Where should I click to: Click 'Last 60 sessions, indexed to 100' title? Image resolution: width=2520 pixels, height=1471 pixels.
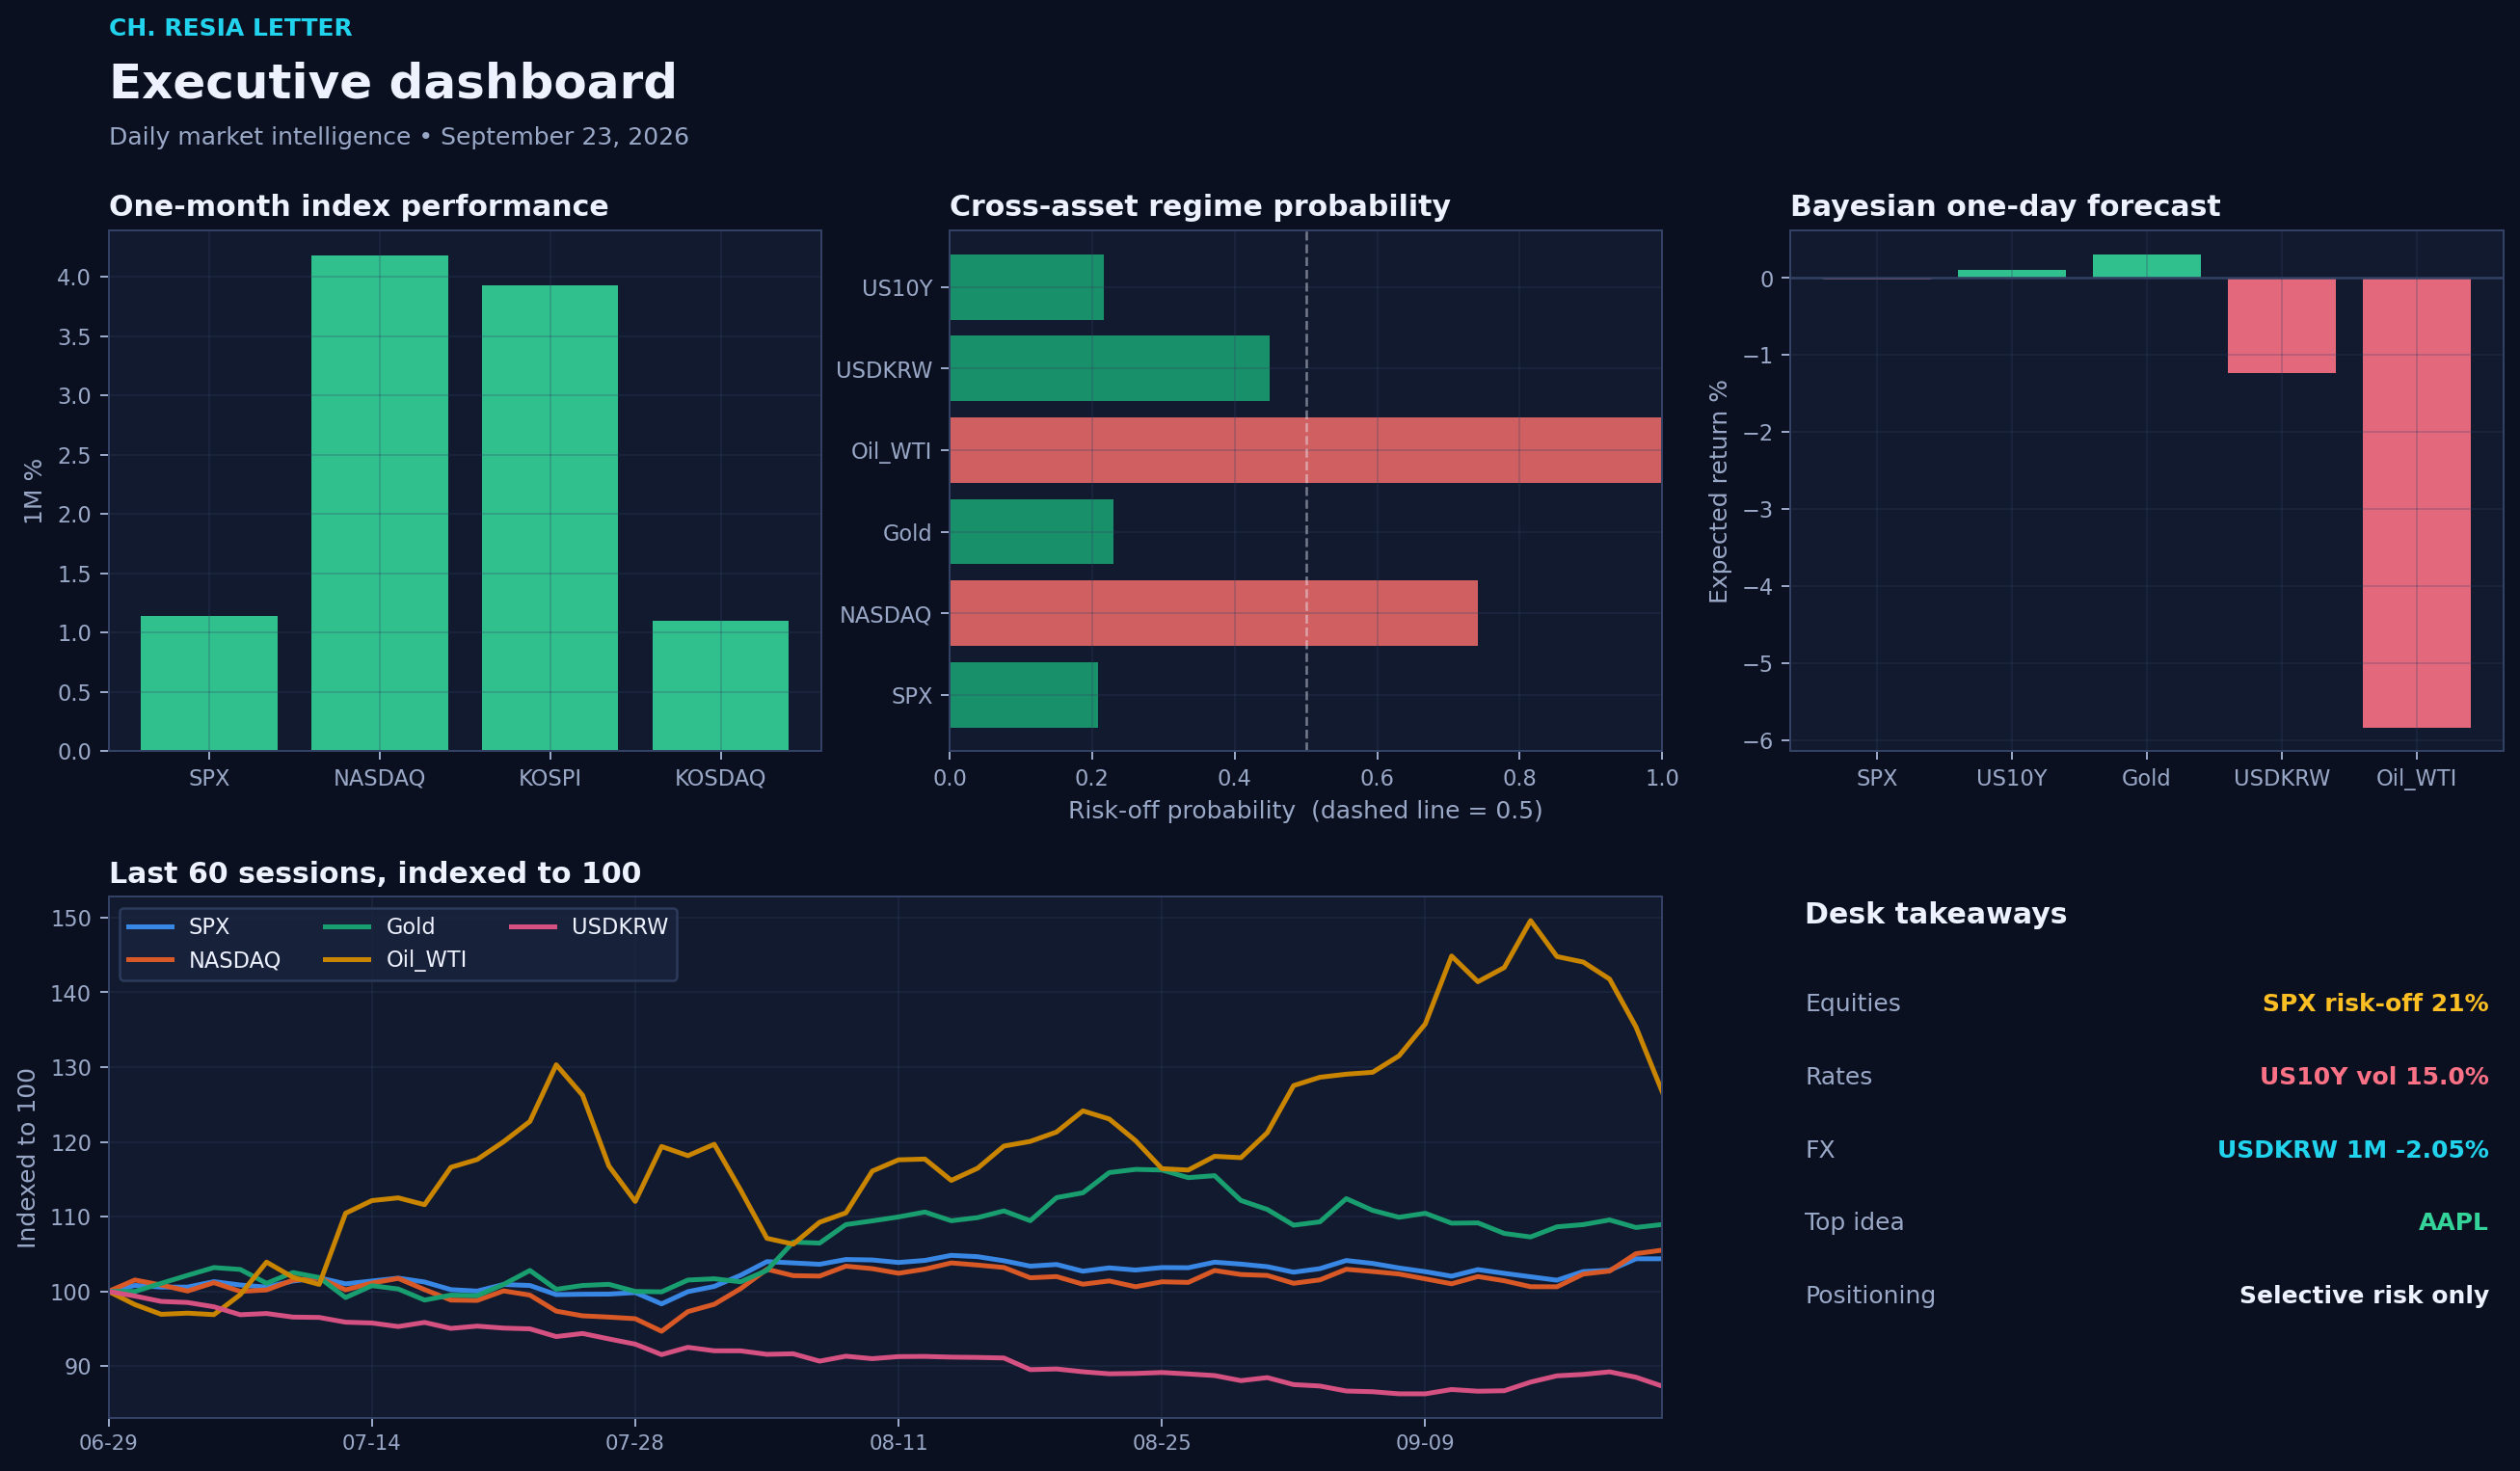pos(374,874)
